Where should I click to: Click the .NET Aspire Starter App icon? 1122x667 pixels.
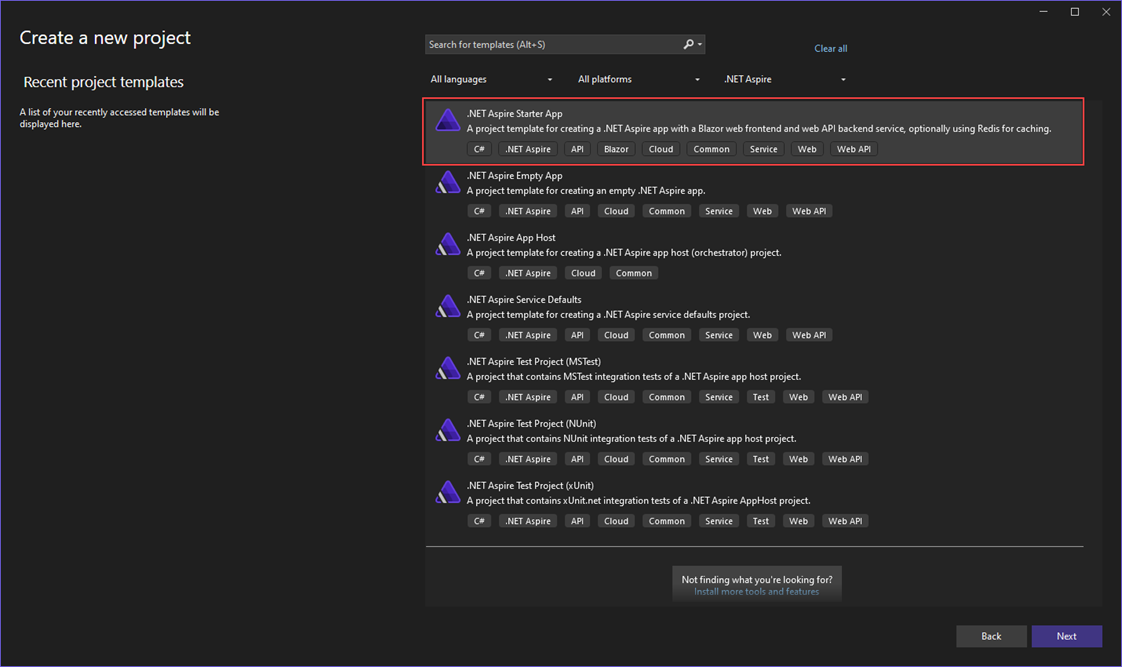click(x=448, y=121)
